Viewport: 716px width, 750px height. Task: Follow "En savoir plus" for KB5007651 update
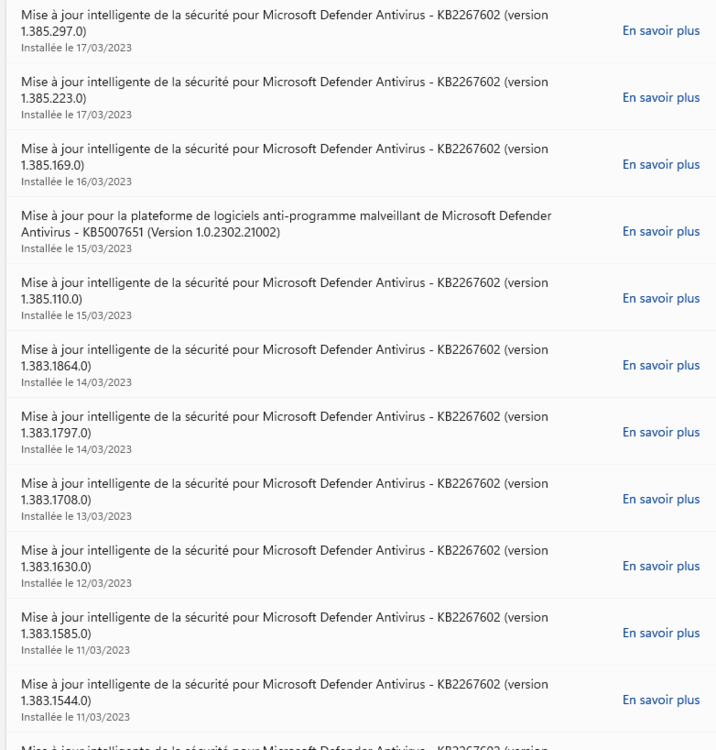click(661, 232)
